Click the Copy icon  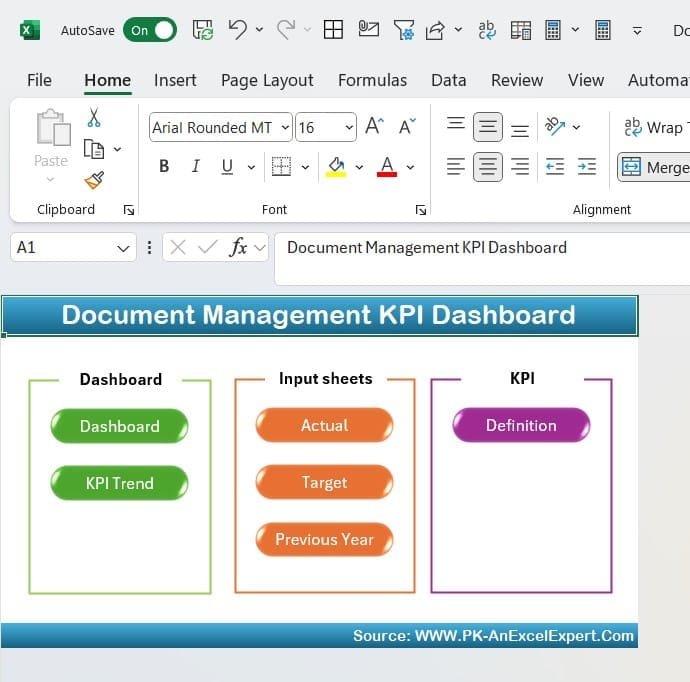[x=94, y=149]
